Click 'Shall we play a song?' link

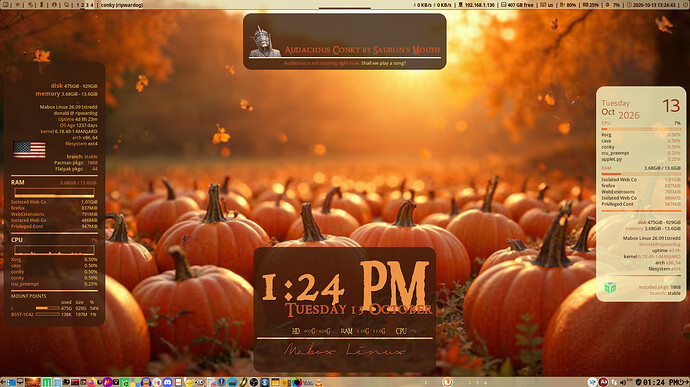pos(383,63)
